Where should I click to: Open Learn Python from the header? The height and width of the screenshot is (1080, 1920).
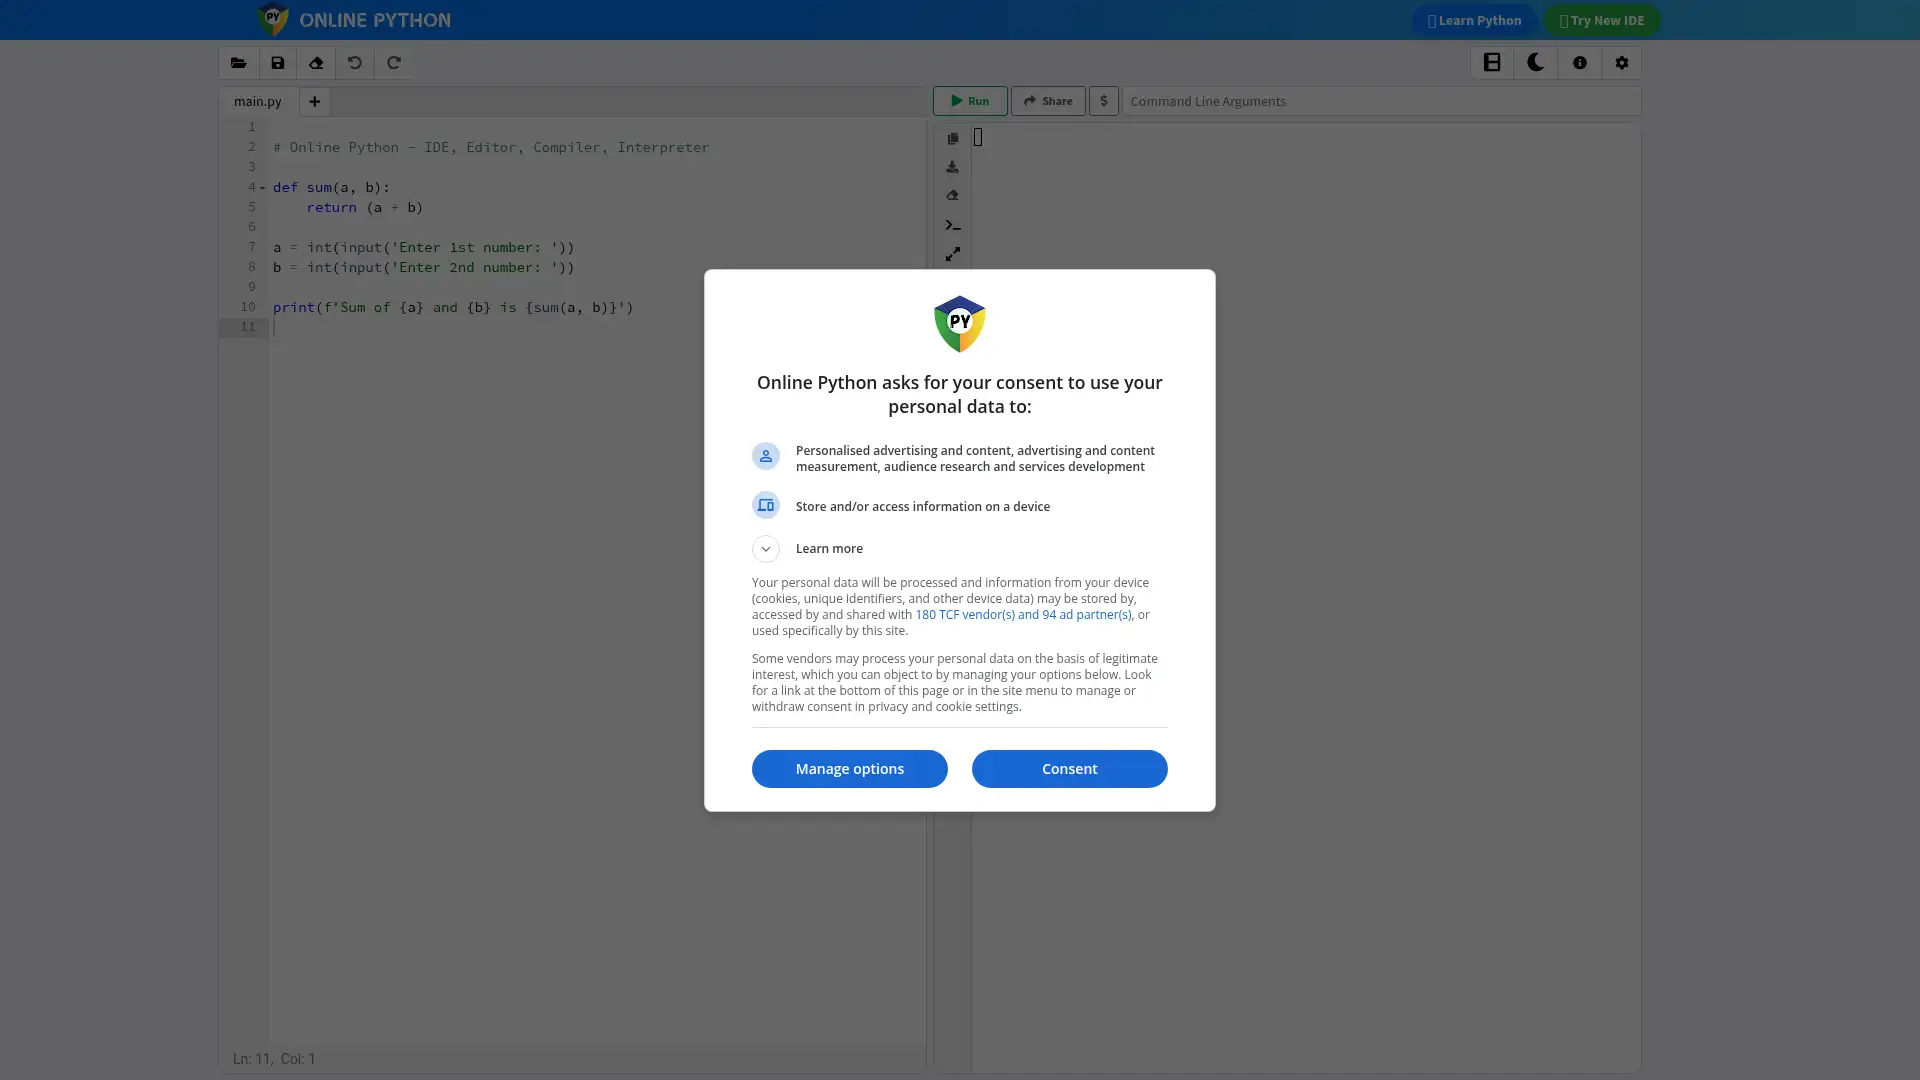[1474, 20]
